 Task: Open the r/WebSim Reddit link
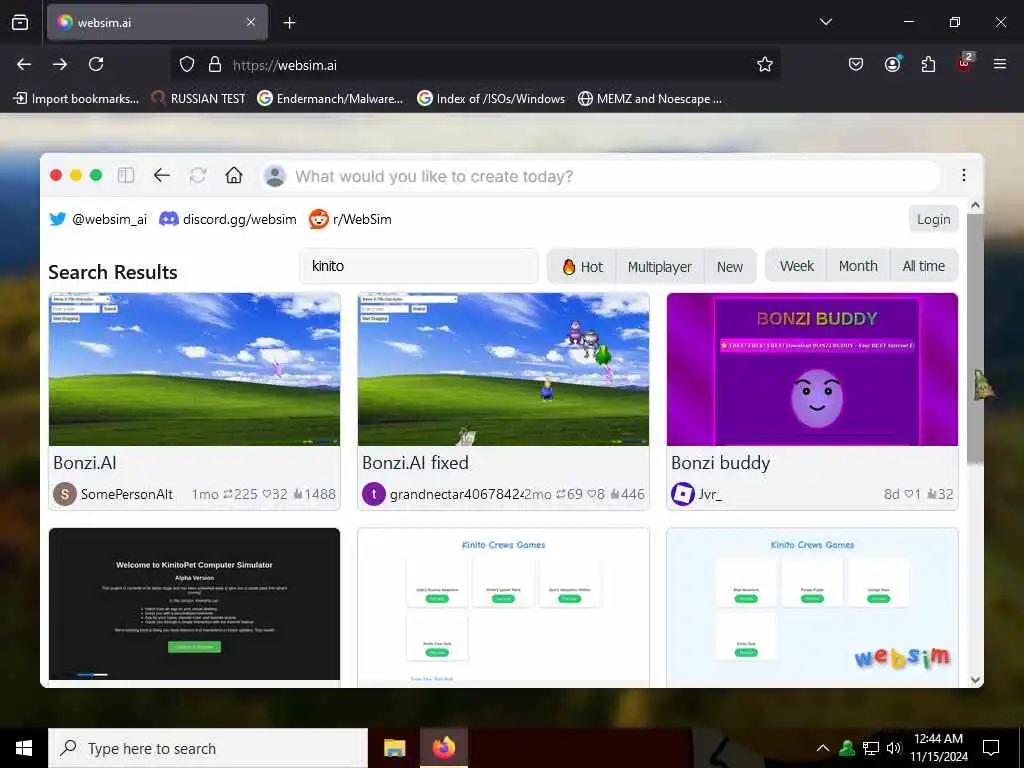tap(351, 219)
